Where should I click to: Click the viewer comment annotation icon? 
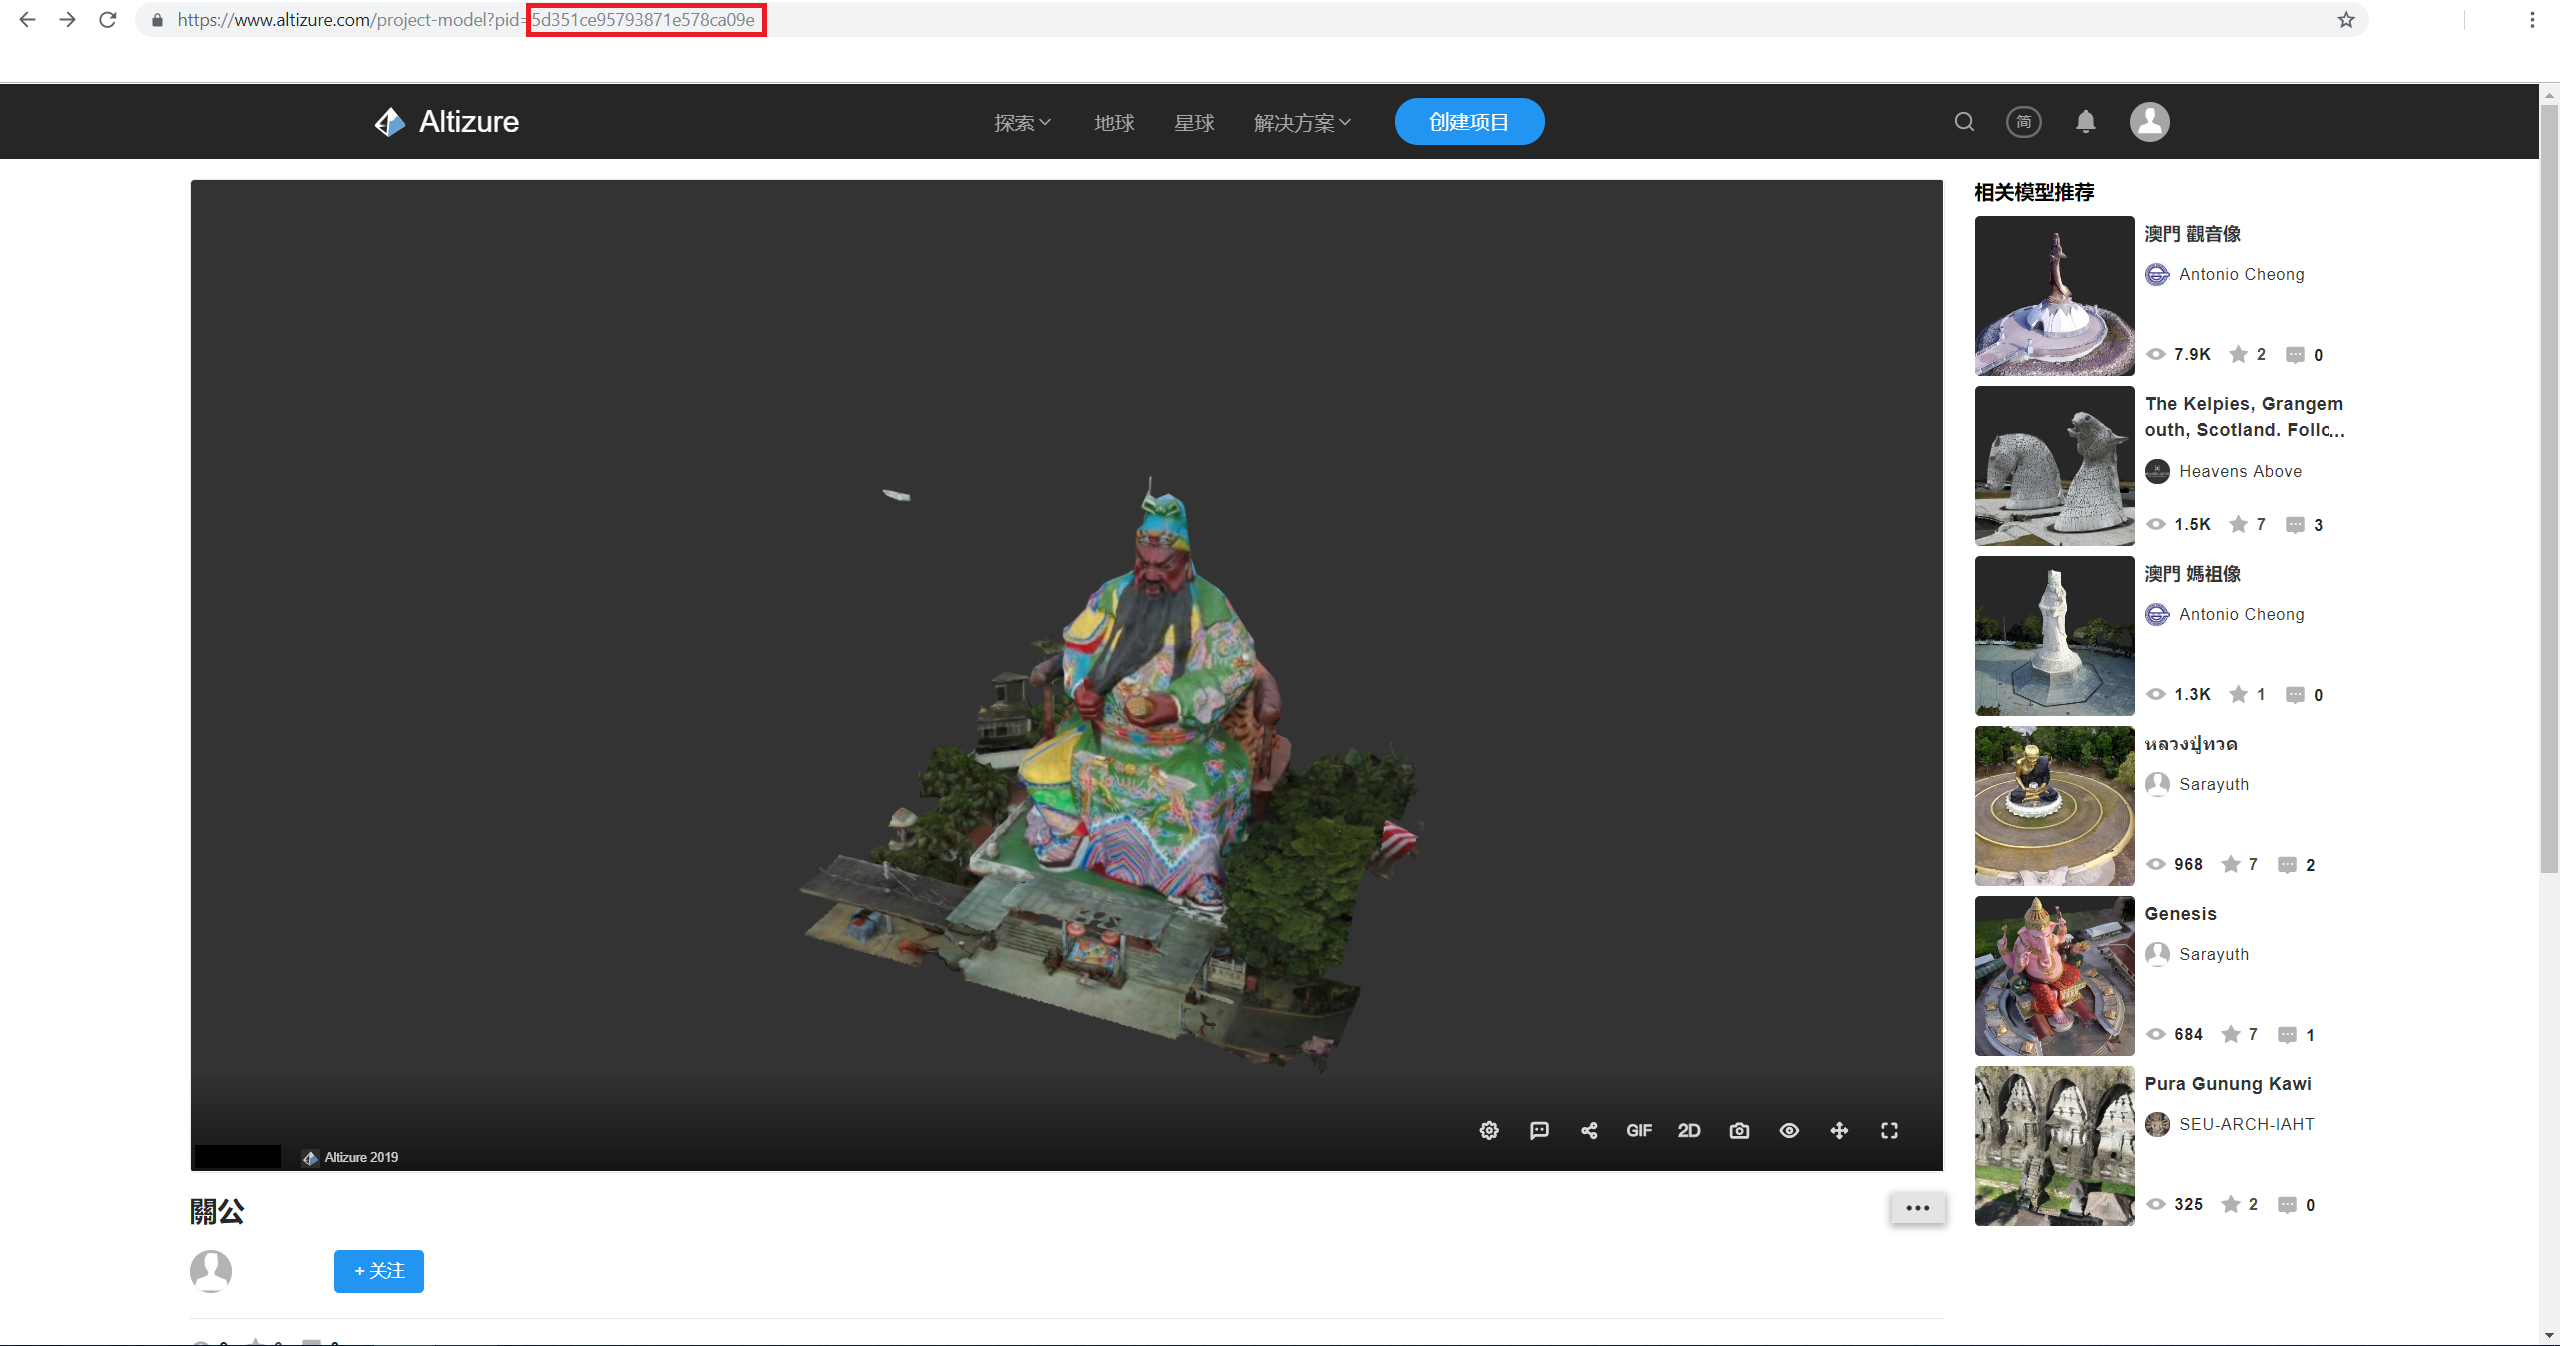[1539, 1130]
